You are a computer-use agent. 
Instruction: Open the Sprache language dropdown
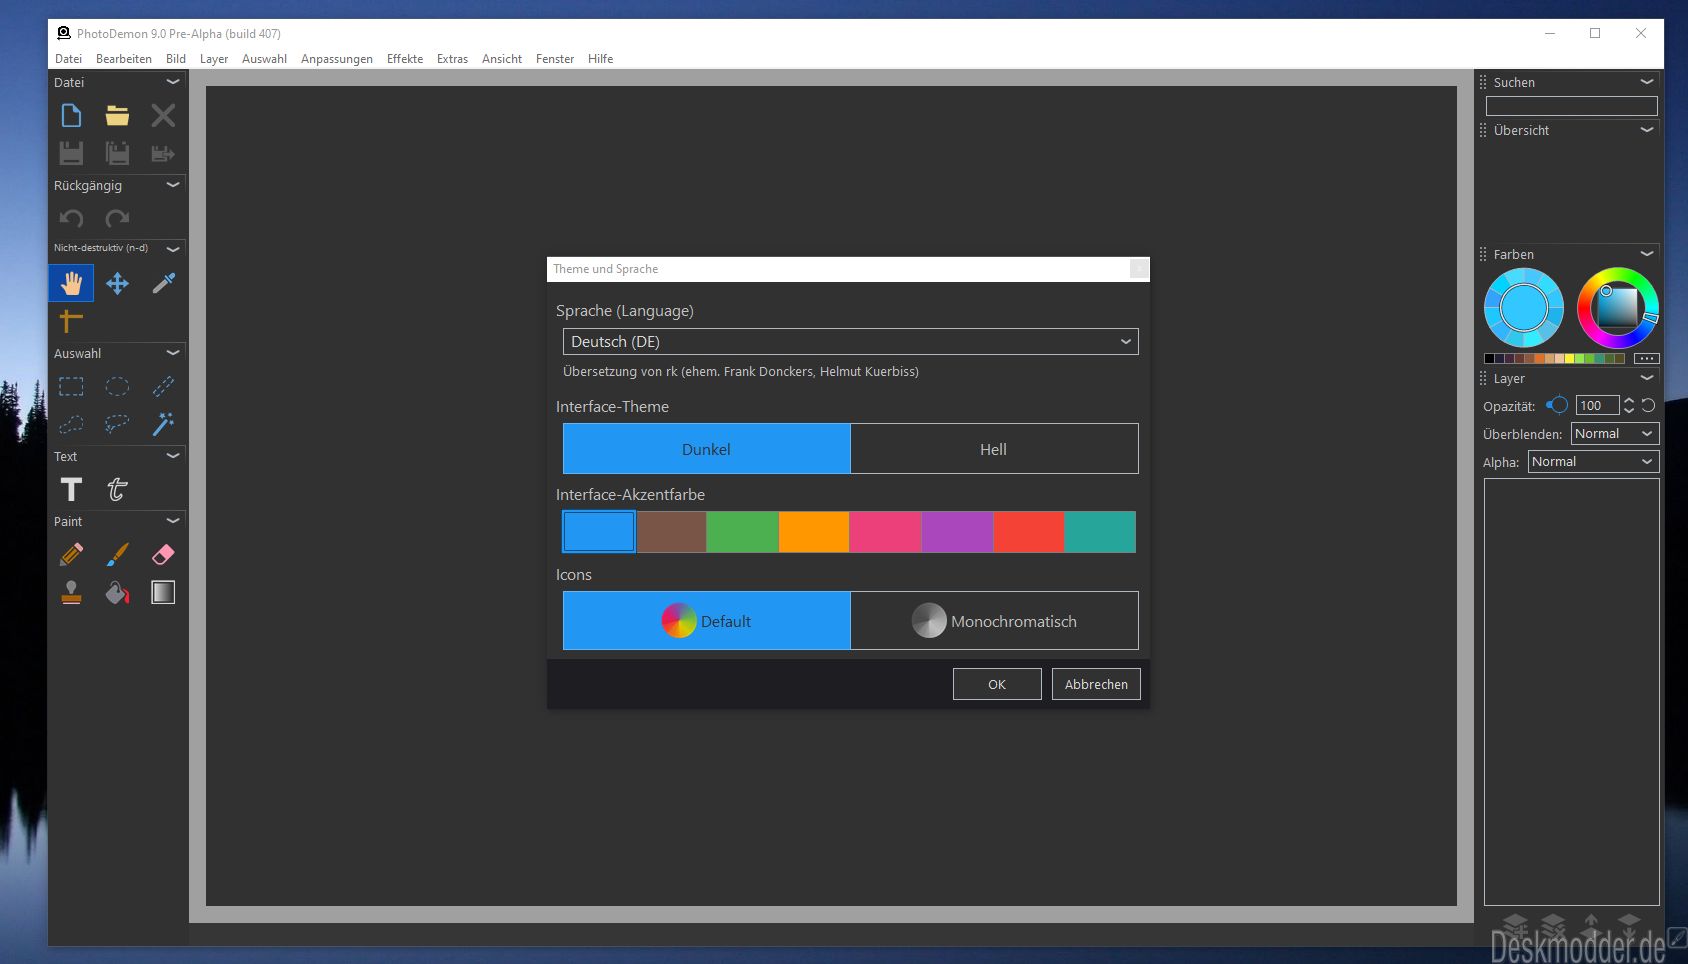pos(851,342)
